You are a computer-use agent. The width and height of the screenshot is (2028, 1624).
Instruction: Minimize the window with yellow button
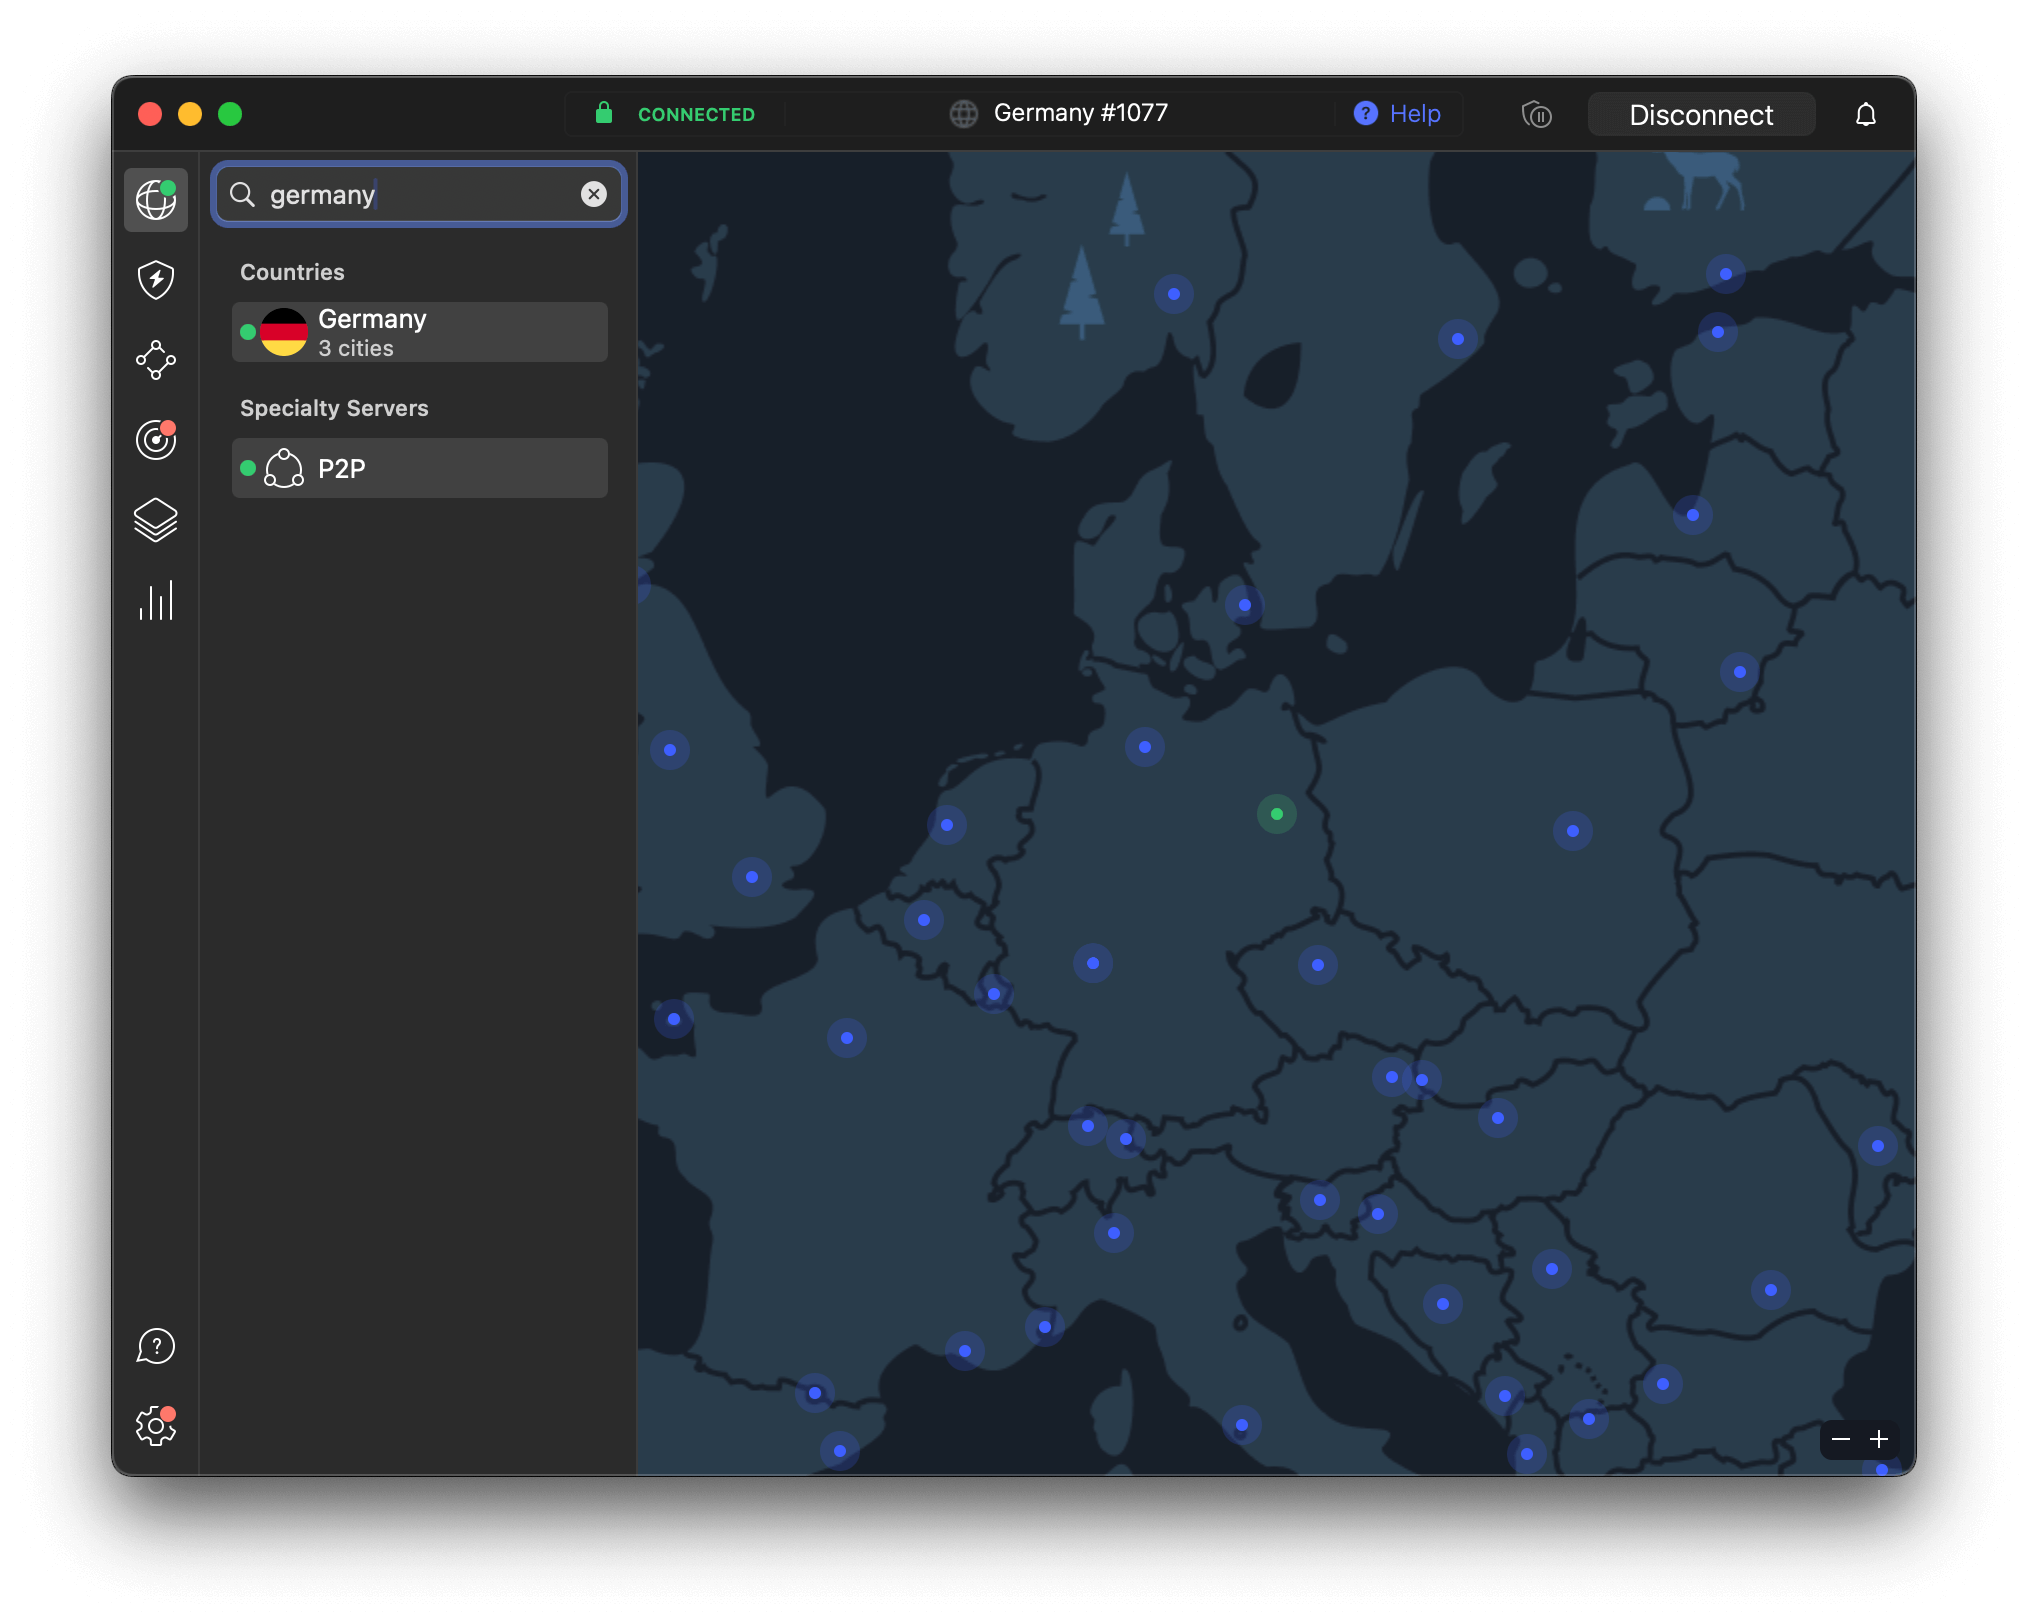[190, 114]
